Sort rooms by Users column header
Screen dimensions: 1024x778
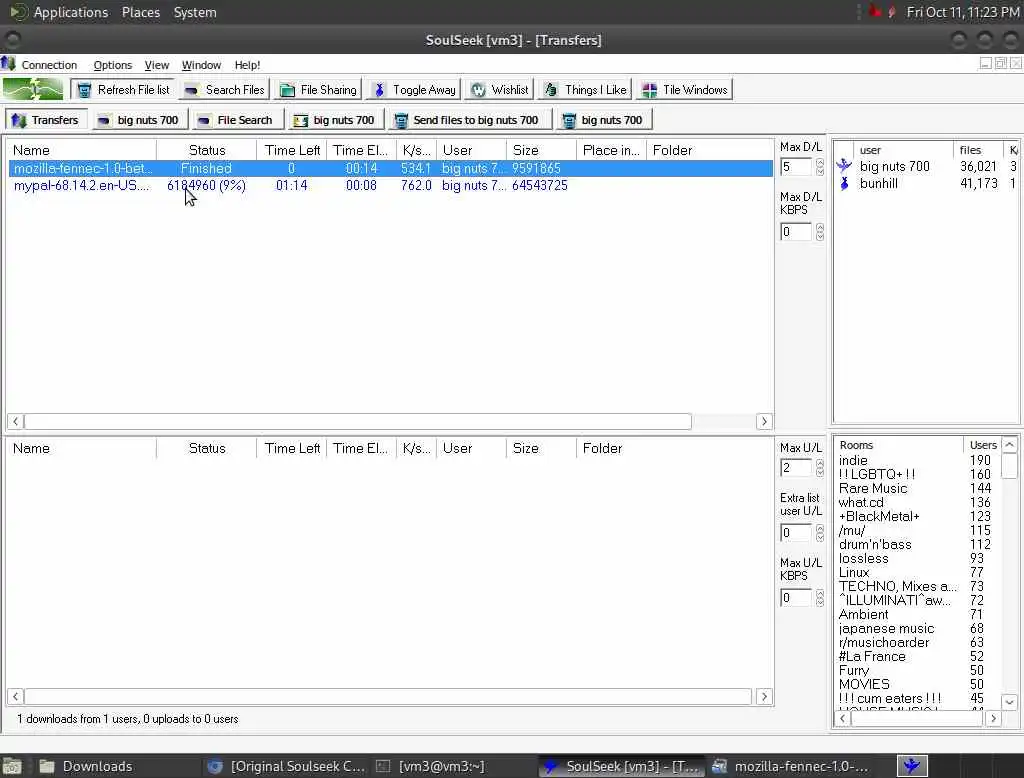click(982, 445)
